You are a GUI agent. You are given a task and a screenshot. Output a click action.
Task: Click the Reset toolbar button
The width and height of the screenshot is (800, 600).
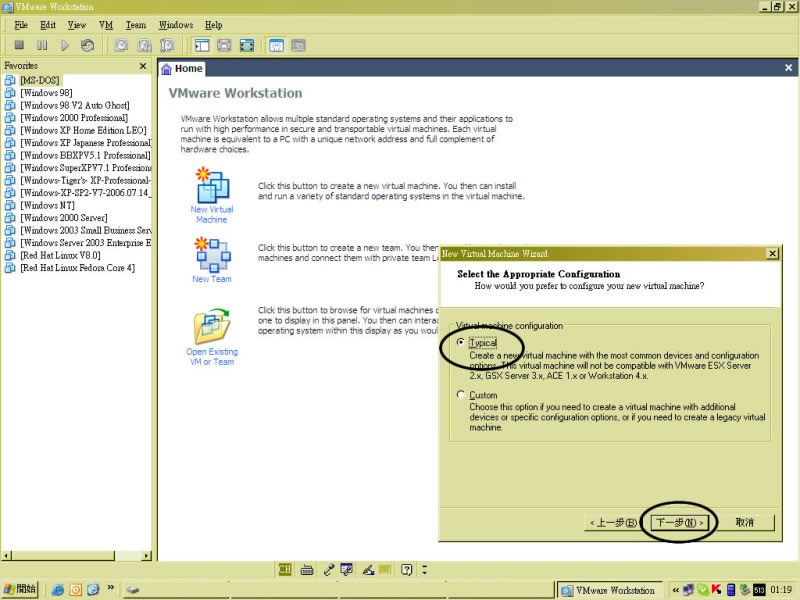[x=87, y=45]
